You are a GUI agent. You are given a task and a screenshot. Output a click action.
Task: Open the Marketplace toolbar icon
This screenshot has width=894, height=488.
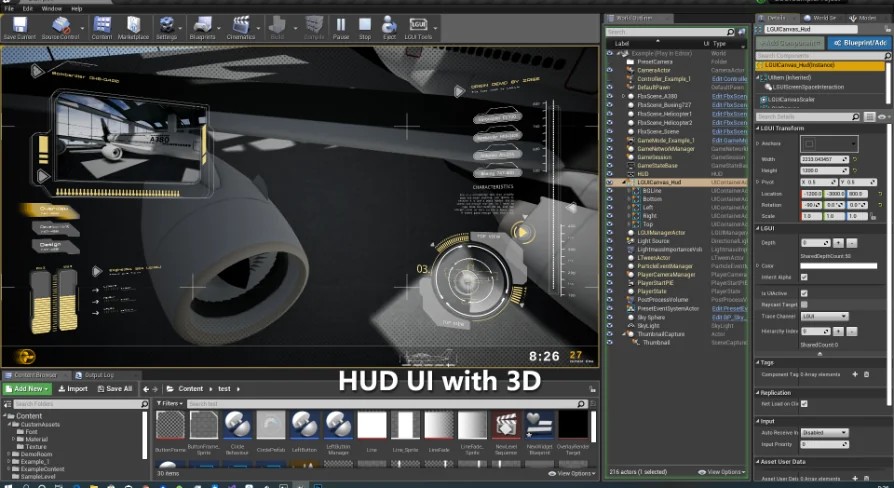tap(133, 27)
